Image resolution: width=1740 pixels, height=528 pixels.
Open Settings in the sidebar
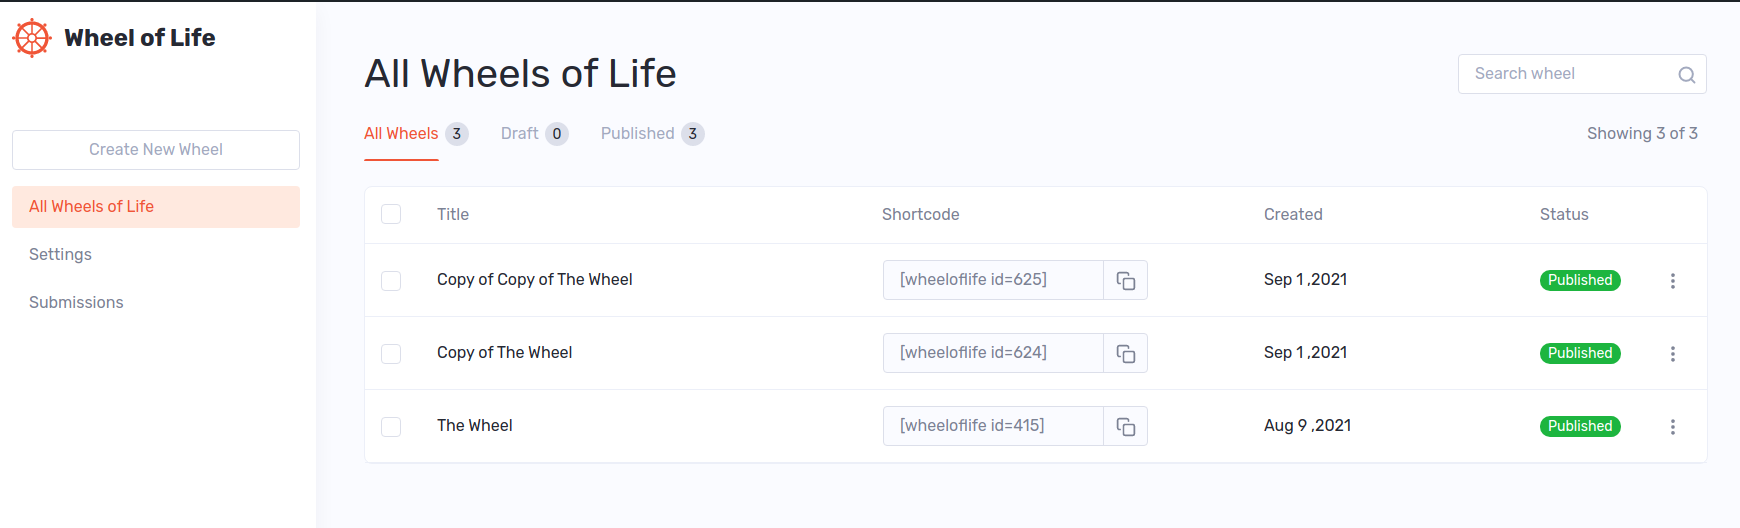[61, 254]
